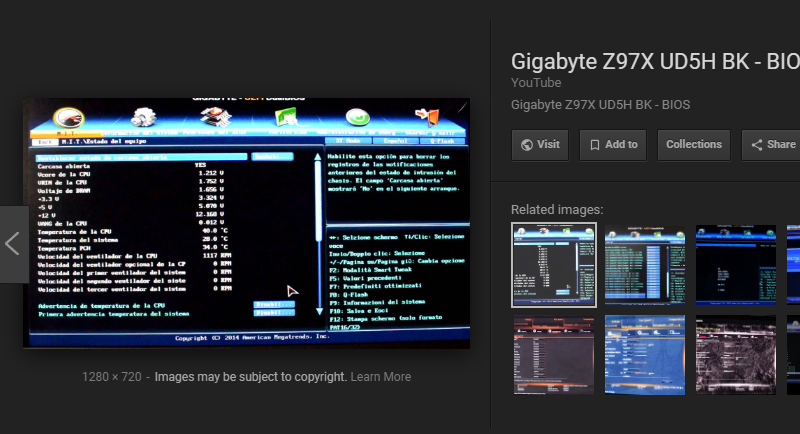The width and height of the screenshot is (800, 434).
Task: Open the gray textured BIOS related thumbnail
Action: (736, 355)
